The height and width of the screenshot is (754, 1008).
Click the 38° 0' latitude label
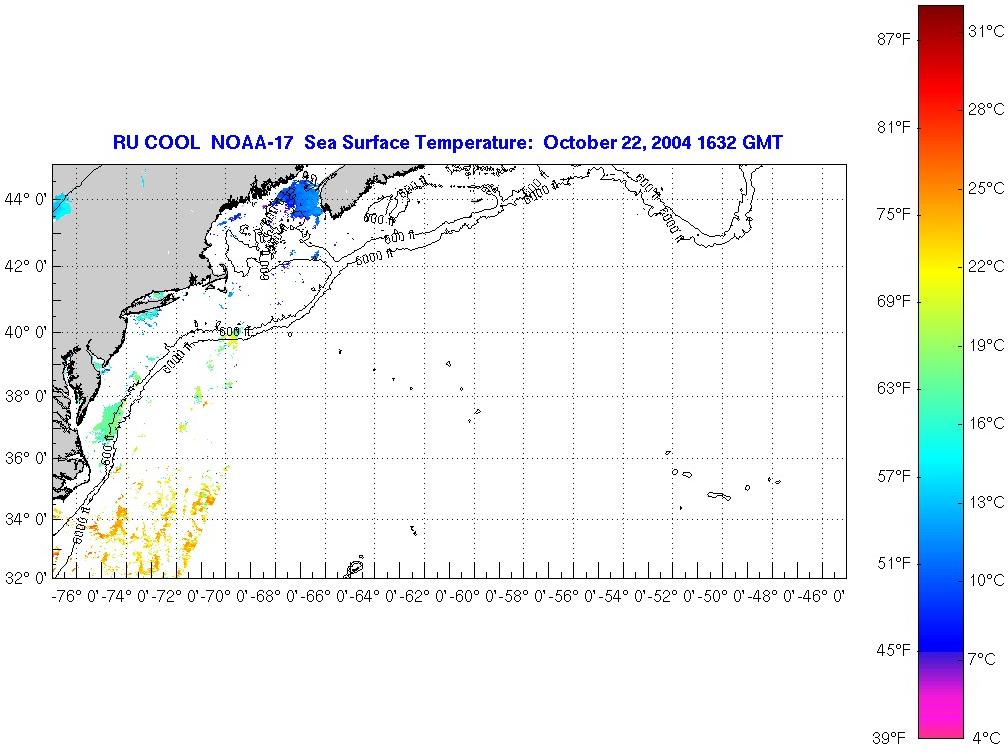click(25, 396)
